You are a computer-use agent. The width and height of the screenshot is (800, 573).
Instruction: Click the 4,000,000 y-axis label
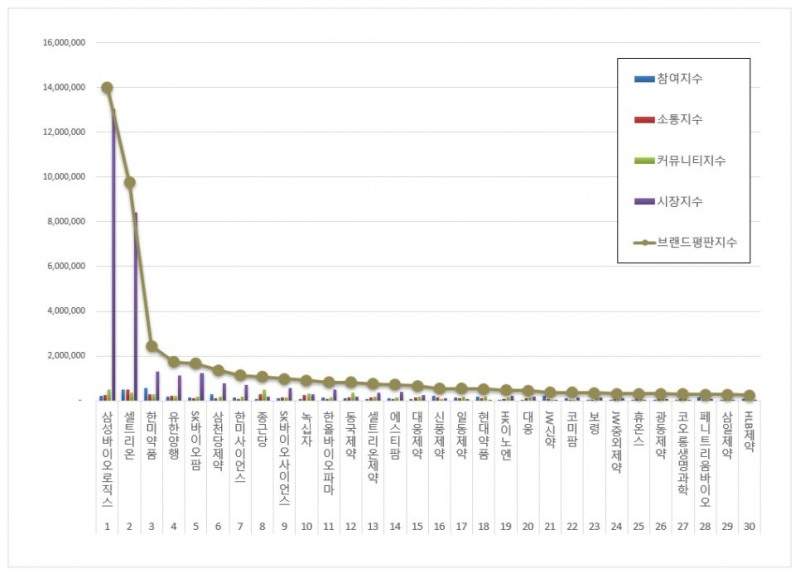66,311
